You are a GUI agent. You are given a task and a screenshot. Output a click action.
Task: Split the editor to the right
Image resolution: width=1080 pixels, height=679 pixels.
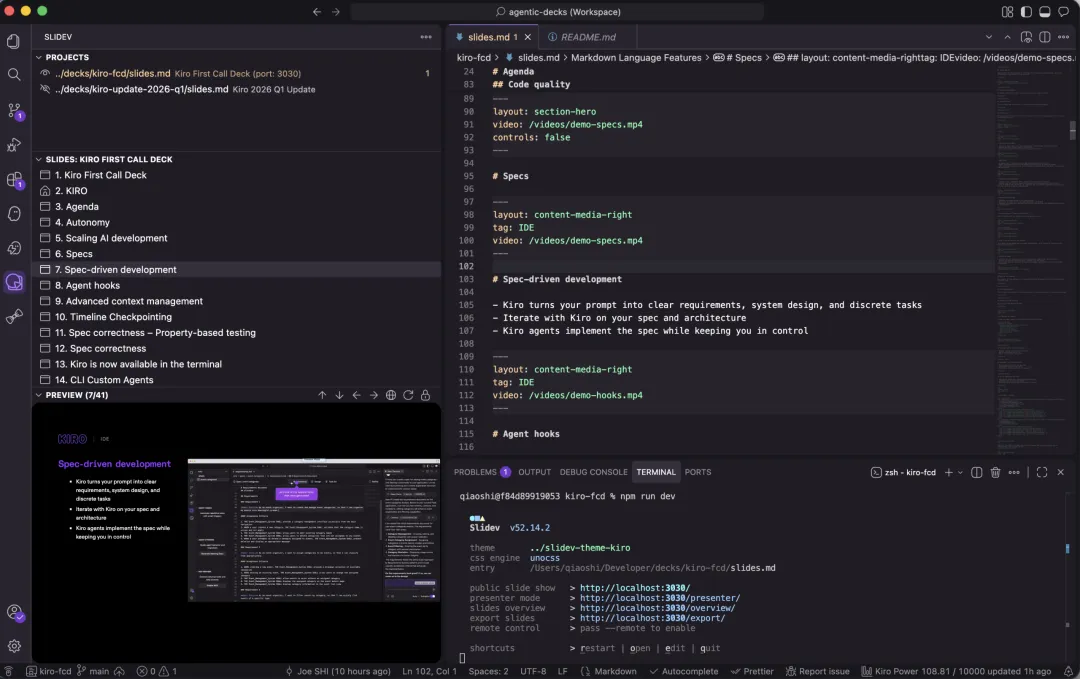1045,37
